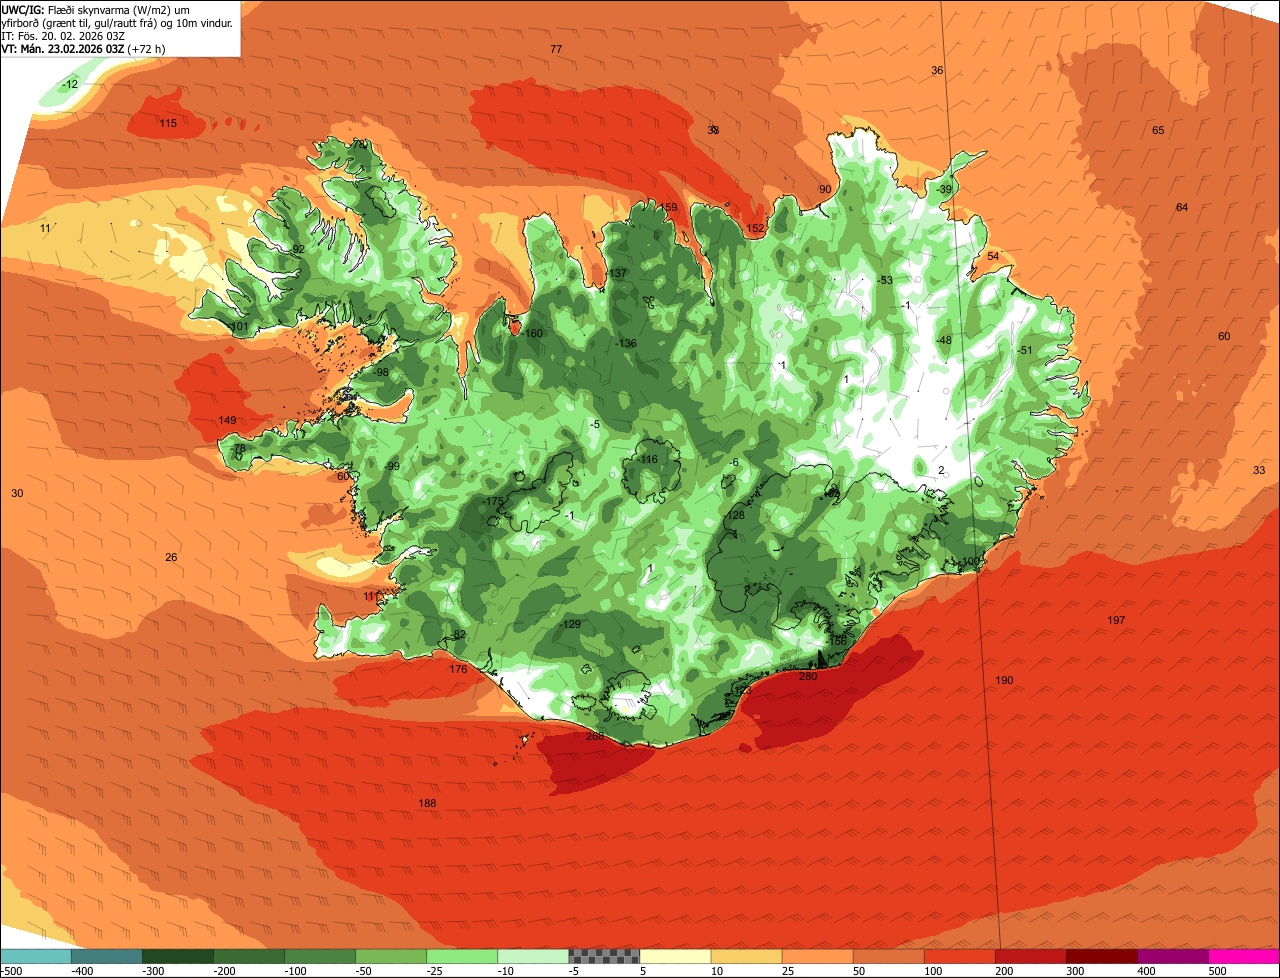Click the checkered swatch between -5 and 5

604,956
